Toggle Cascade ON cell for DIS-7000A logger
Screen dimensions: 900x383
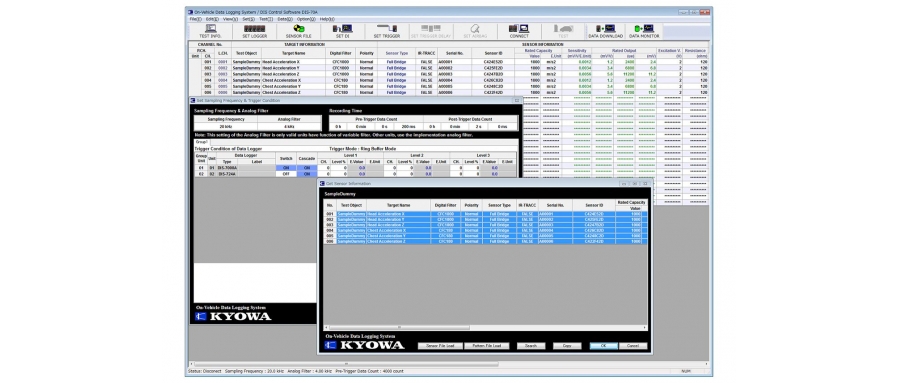pos(307,168)
